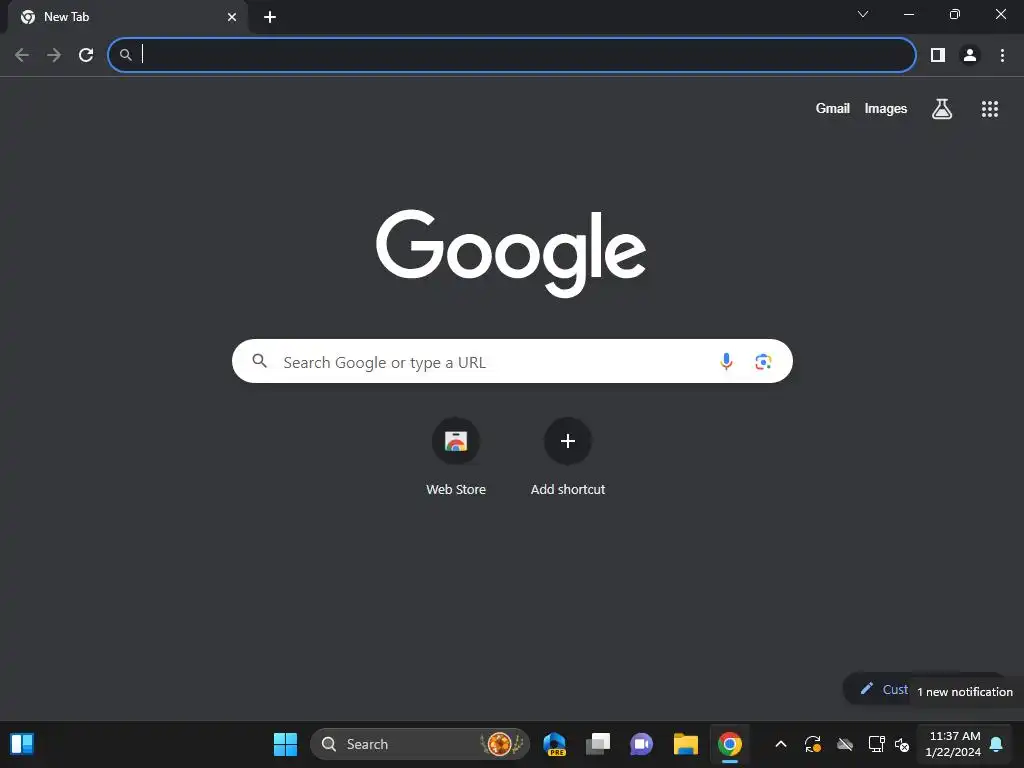Open Gmail link
1024x768 pixels.
tap(833, 108)
